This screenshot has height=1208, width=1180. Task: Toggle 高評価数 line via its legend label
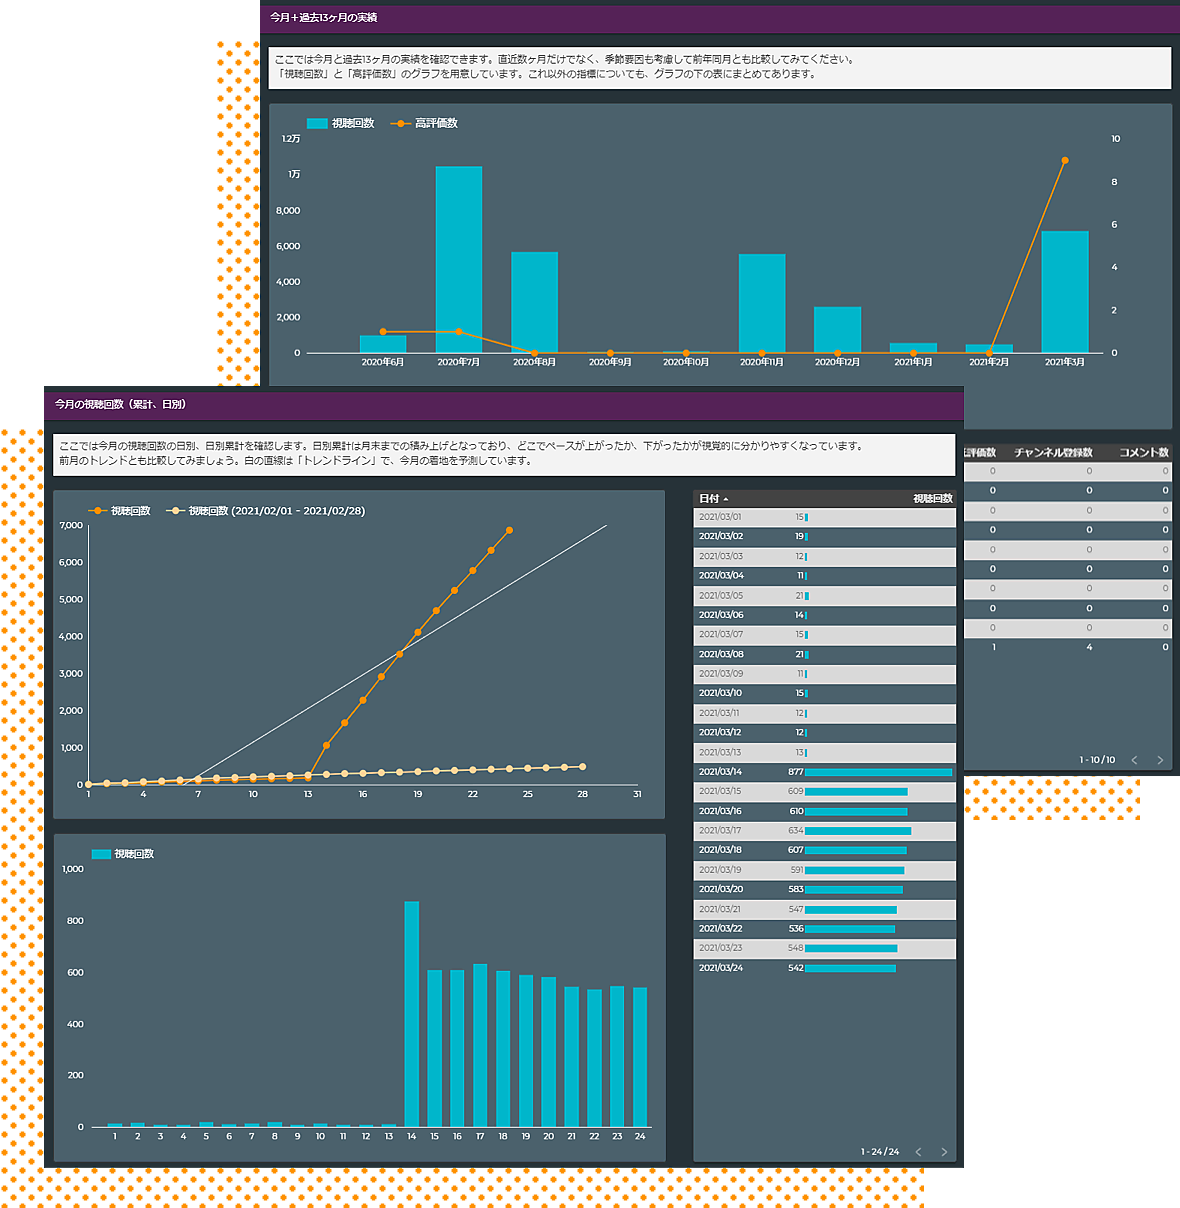click(x=436, y=123)
